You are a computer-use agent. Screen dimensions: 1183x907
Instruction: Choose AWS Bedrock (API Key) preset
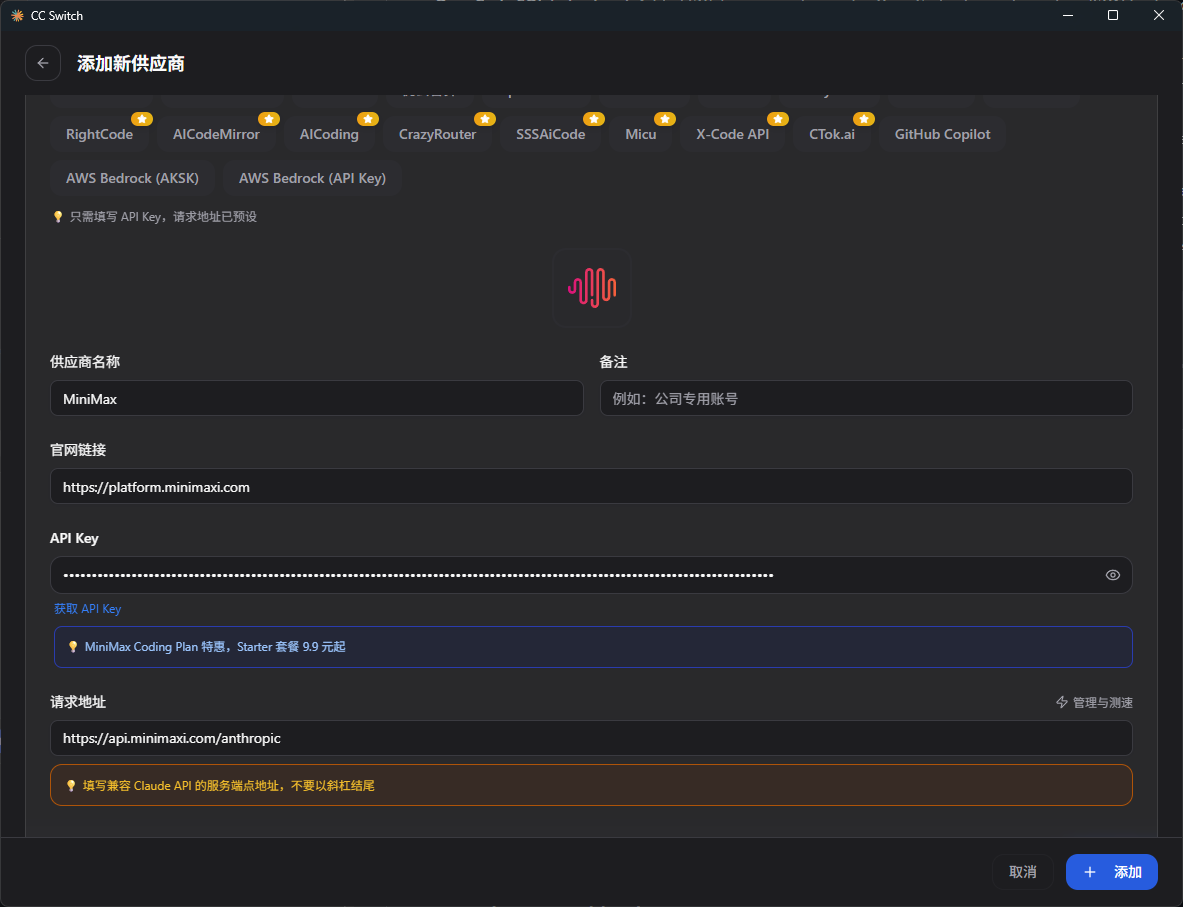coord(312,178)
